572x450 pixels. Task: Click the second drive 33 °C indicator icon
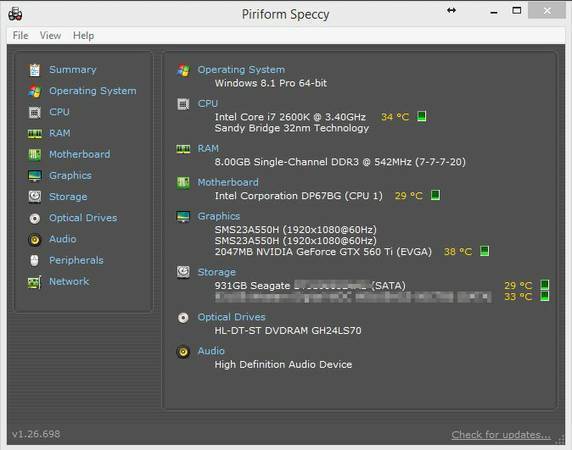point(545,296)
